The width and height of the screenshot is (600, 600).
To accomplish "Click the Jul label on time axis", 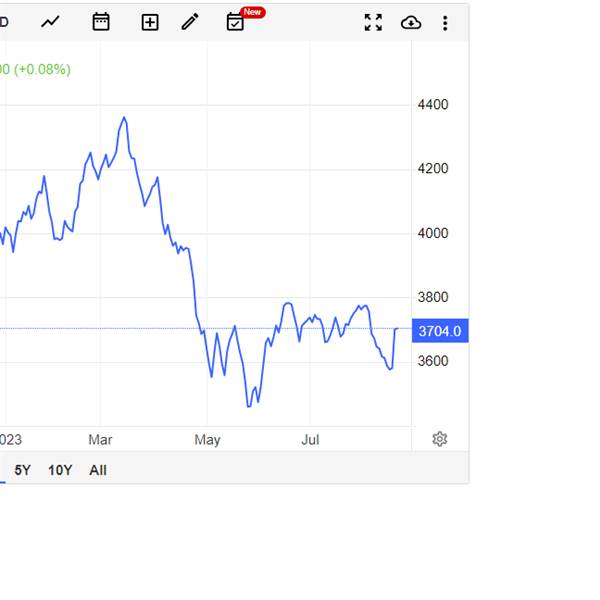I will [310, 440].
